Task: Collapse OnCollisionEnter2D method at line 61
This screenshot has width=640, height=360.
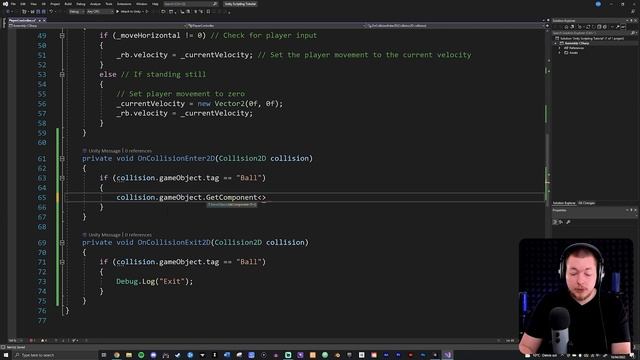Action: (x=62, y=158)
